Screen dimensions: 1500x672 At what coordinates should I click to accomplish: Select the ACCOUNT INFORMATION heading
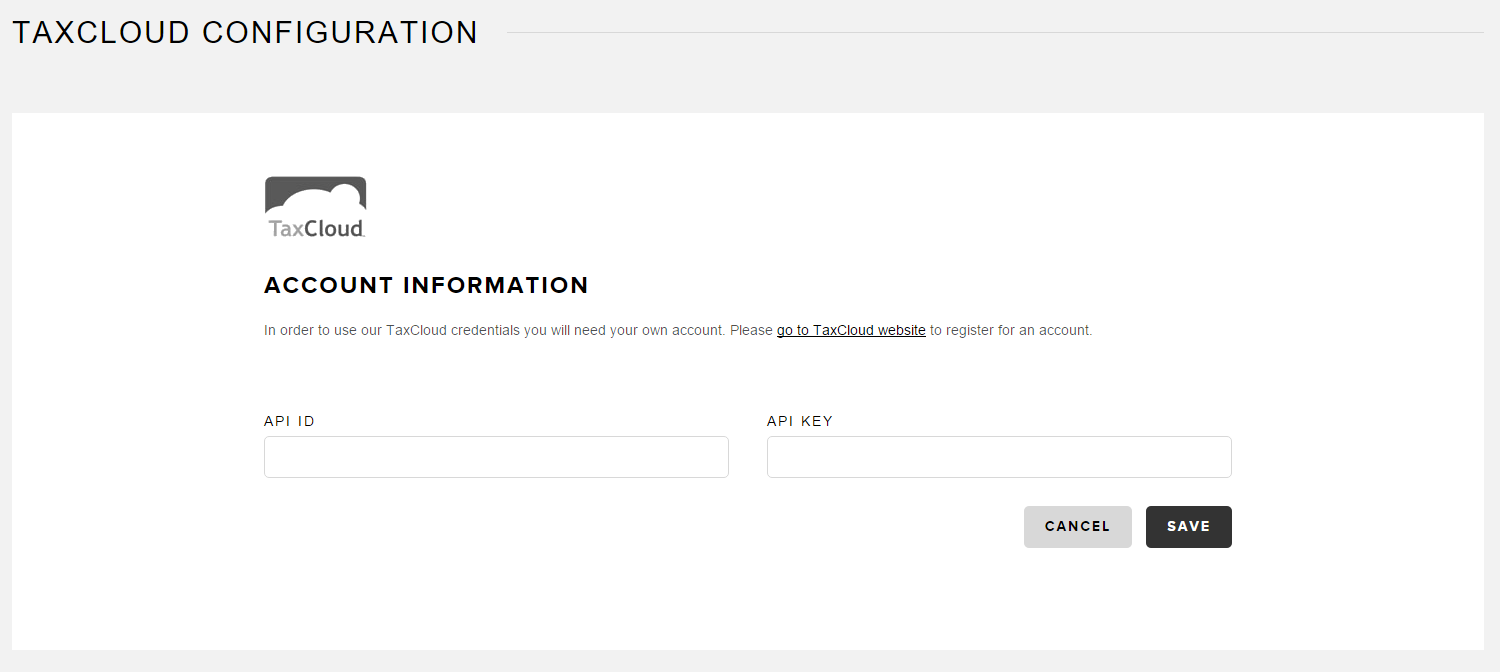pos(427,285)
